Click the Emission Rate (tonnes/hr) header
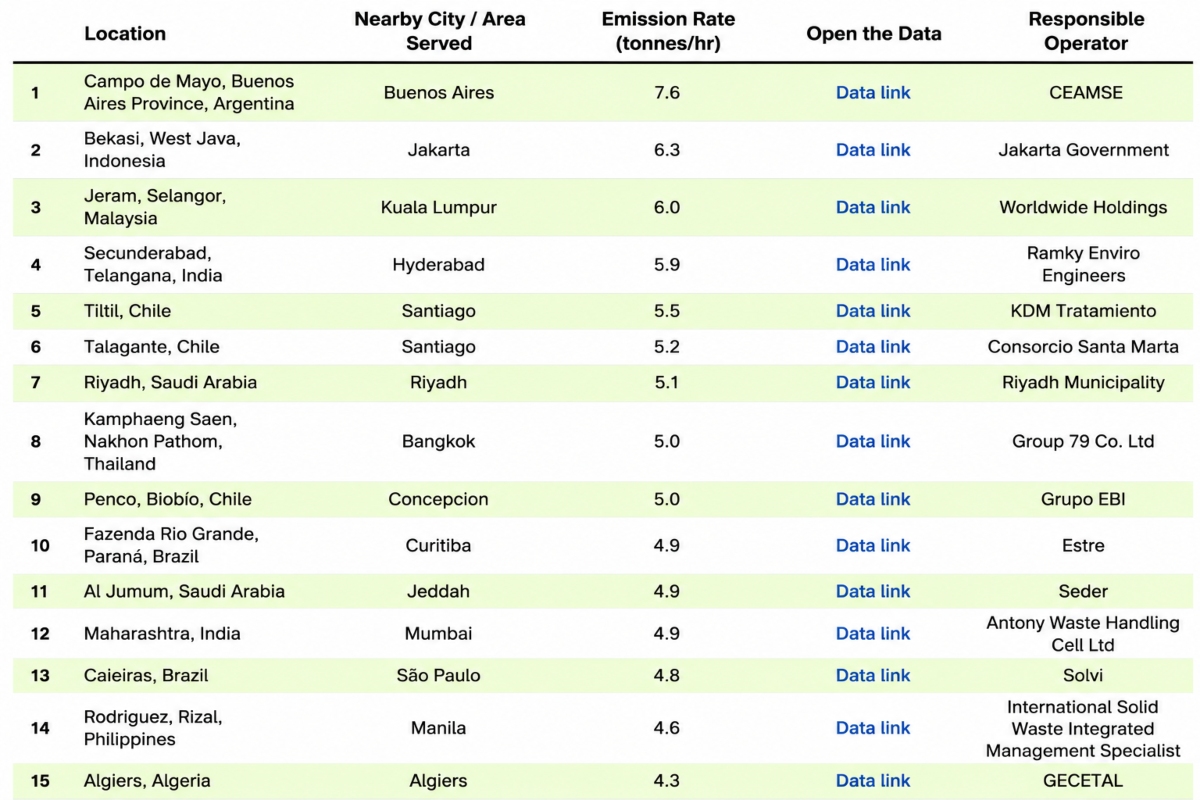This screenshot has height=800, width=1200. (x=669, y=31)
